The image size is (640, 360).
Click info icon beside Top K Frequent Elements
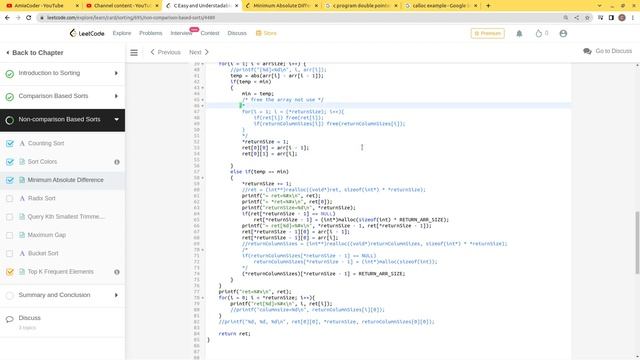click(x=117, y=272)
